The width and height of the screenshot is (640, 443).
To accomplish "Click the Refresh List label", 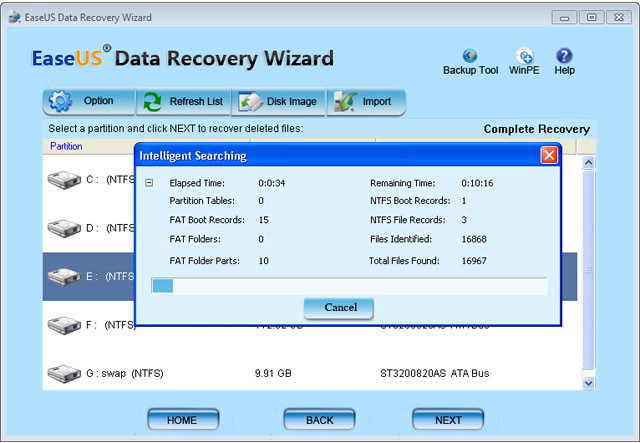I will [196, 101].
